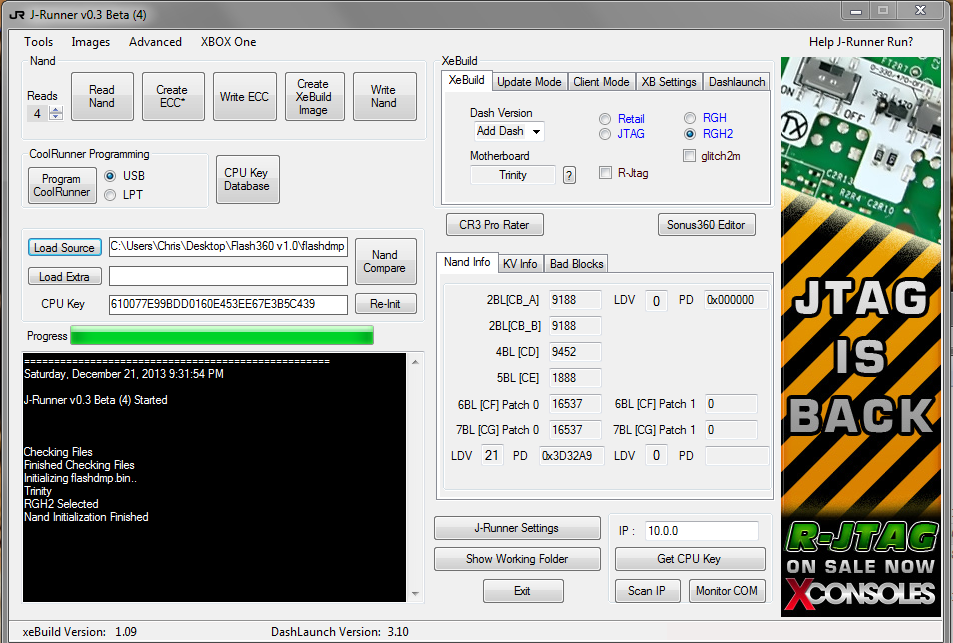The width and height of the screenshot is (953, 643).
Task: Click the CPU Key input field
Action: (228, 304)
